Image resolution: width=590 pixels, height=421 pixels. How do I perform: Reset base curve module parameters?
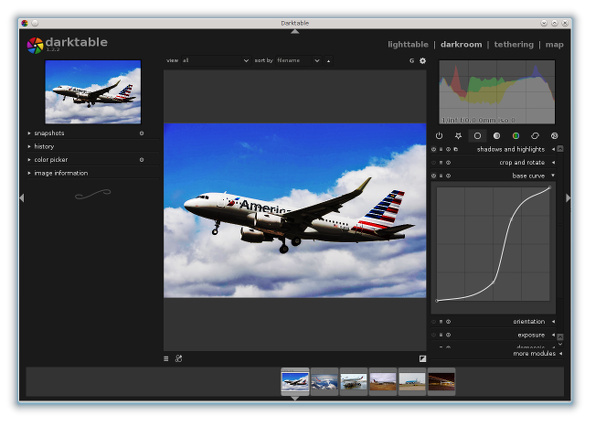[448, 176]
